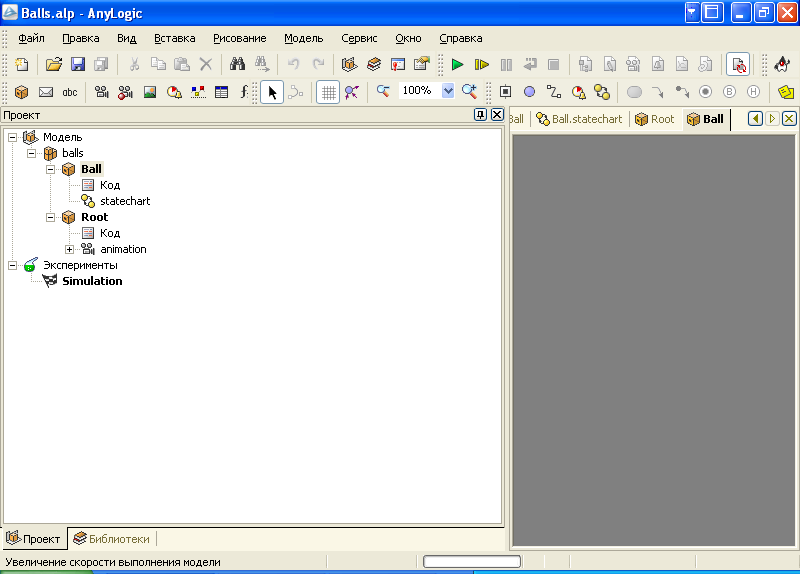Image resolution: width=800 pixels, height=574 pixels.
Task: Click the Step model execution icon
Action: pyautogui.click(x=481, y=64)
